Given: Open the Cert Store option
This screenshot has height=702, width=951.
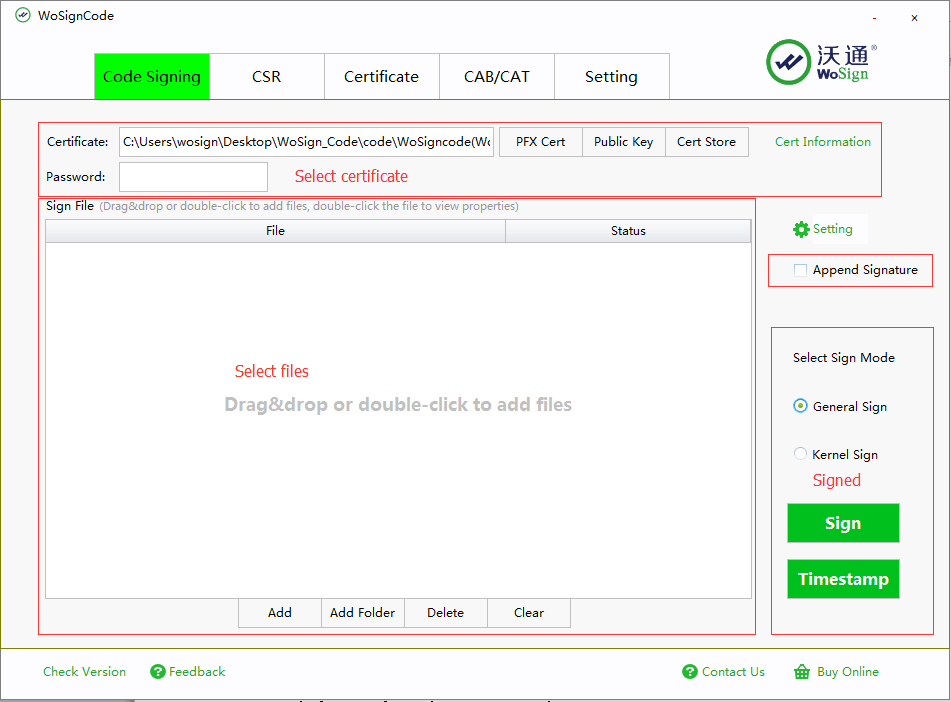Looking at the screenshot, I should tap(706, 142).
